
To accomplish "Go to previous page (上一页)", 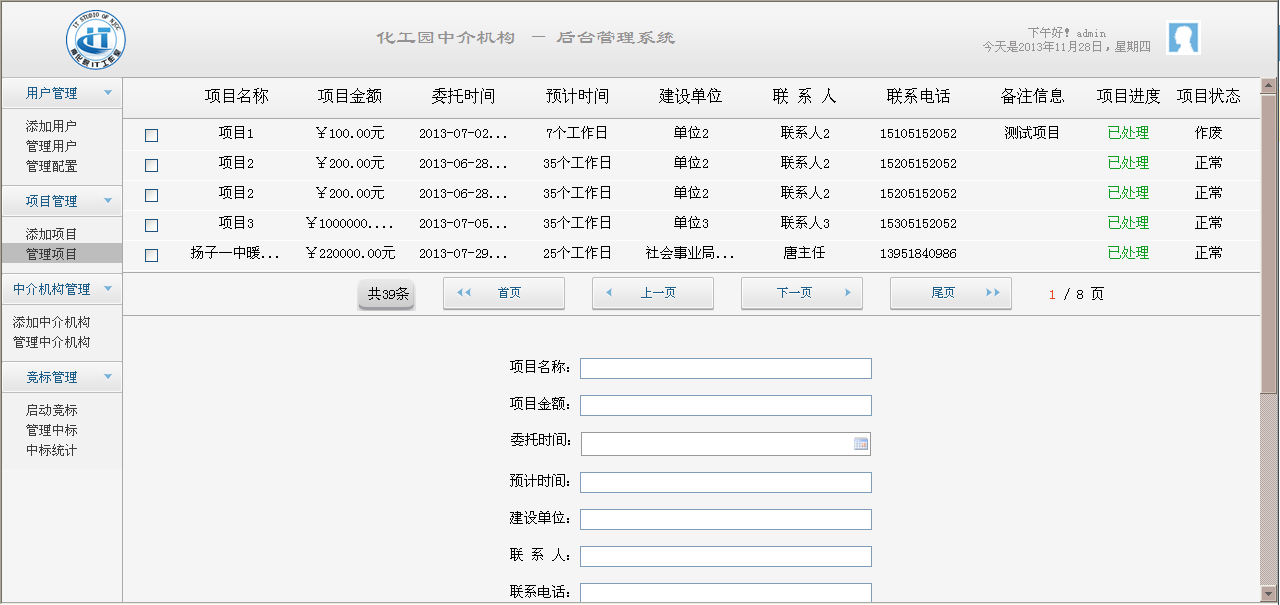I will click(x=653, y=293).
